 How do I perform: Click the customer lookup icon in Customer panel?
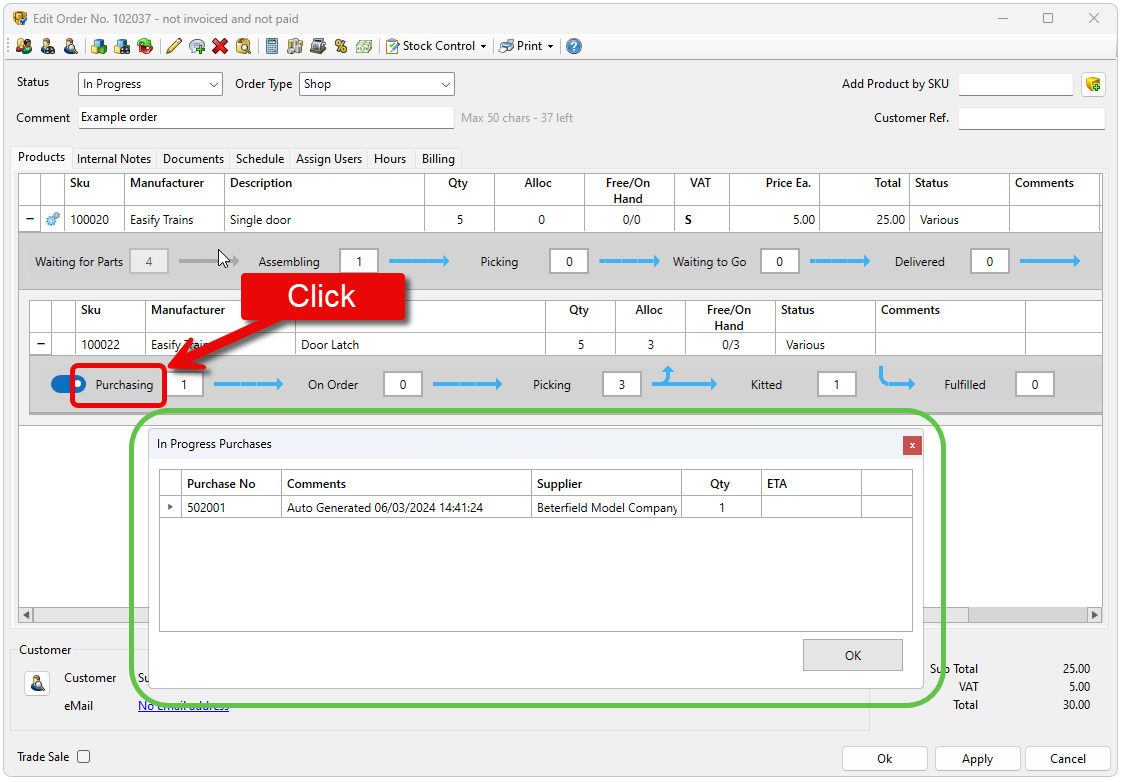[37, 684]
